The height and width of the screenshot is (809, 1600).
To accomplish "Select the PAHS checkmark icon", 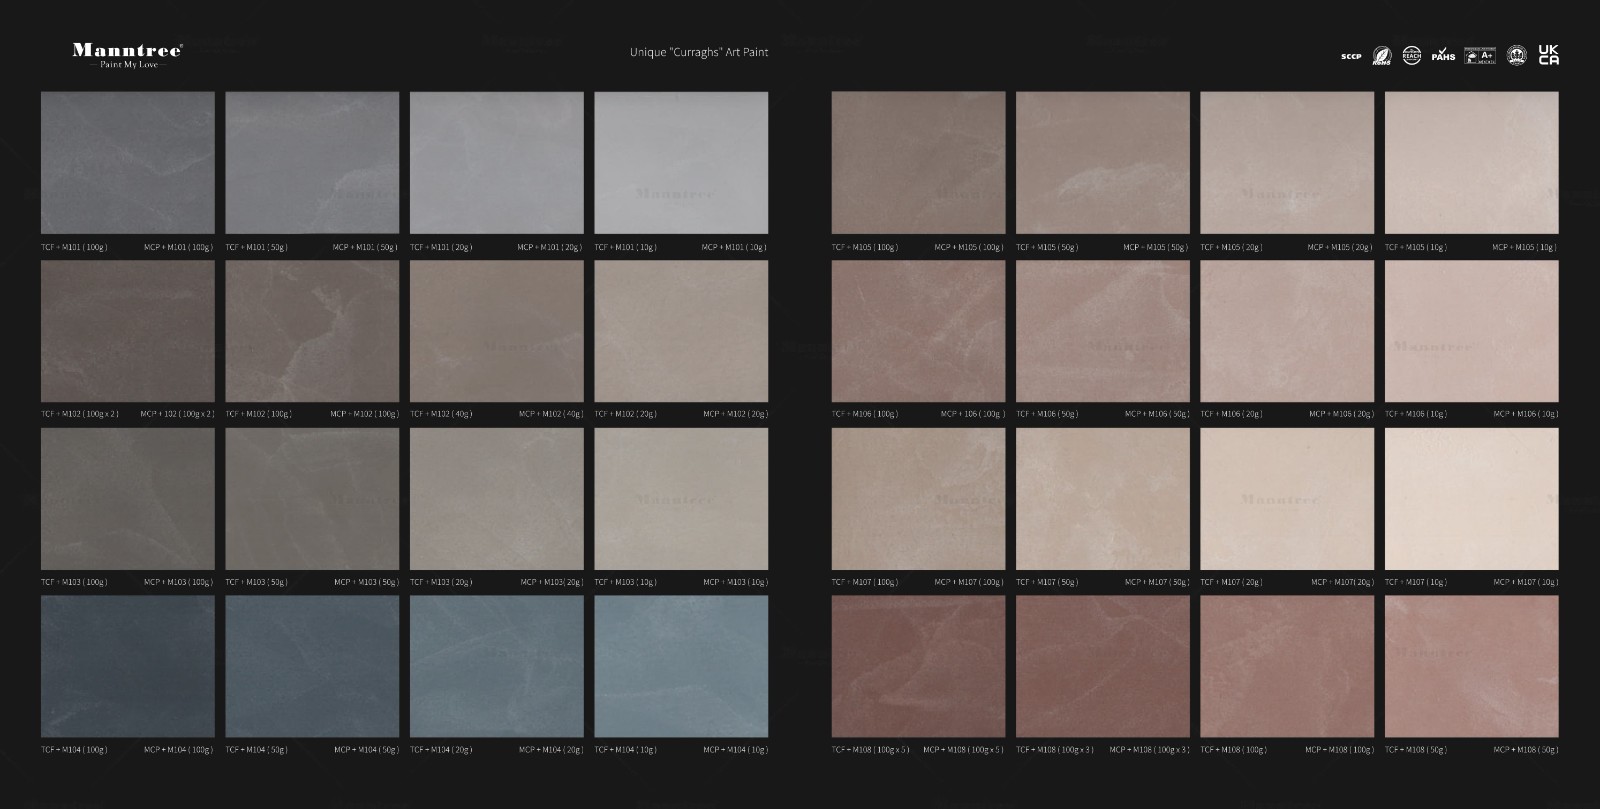I will [x=1443, y=55].
